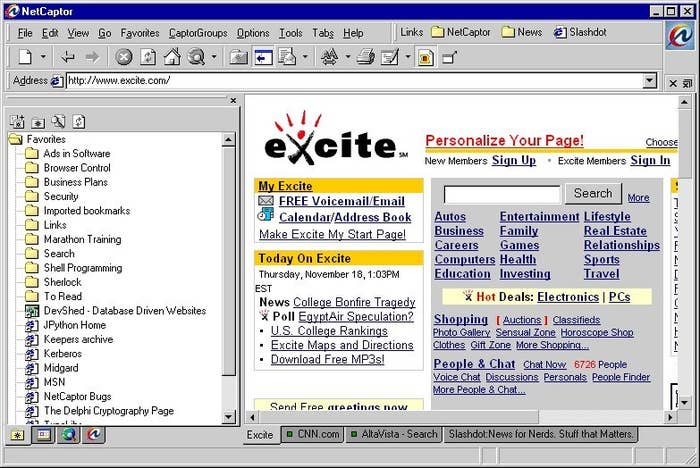Open the dropdown arrow beside the Mail icon
This screenshot has height=468, width=700.
305,57
